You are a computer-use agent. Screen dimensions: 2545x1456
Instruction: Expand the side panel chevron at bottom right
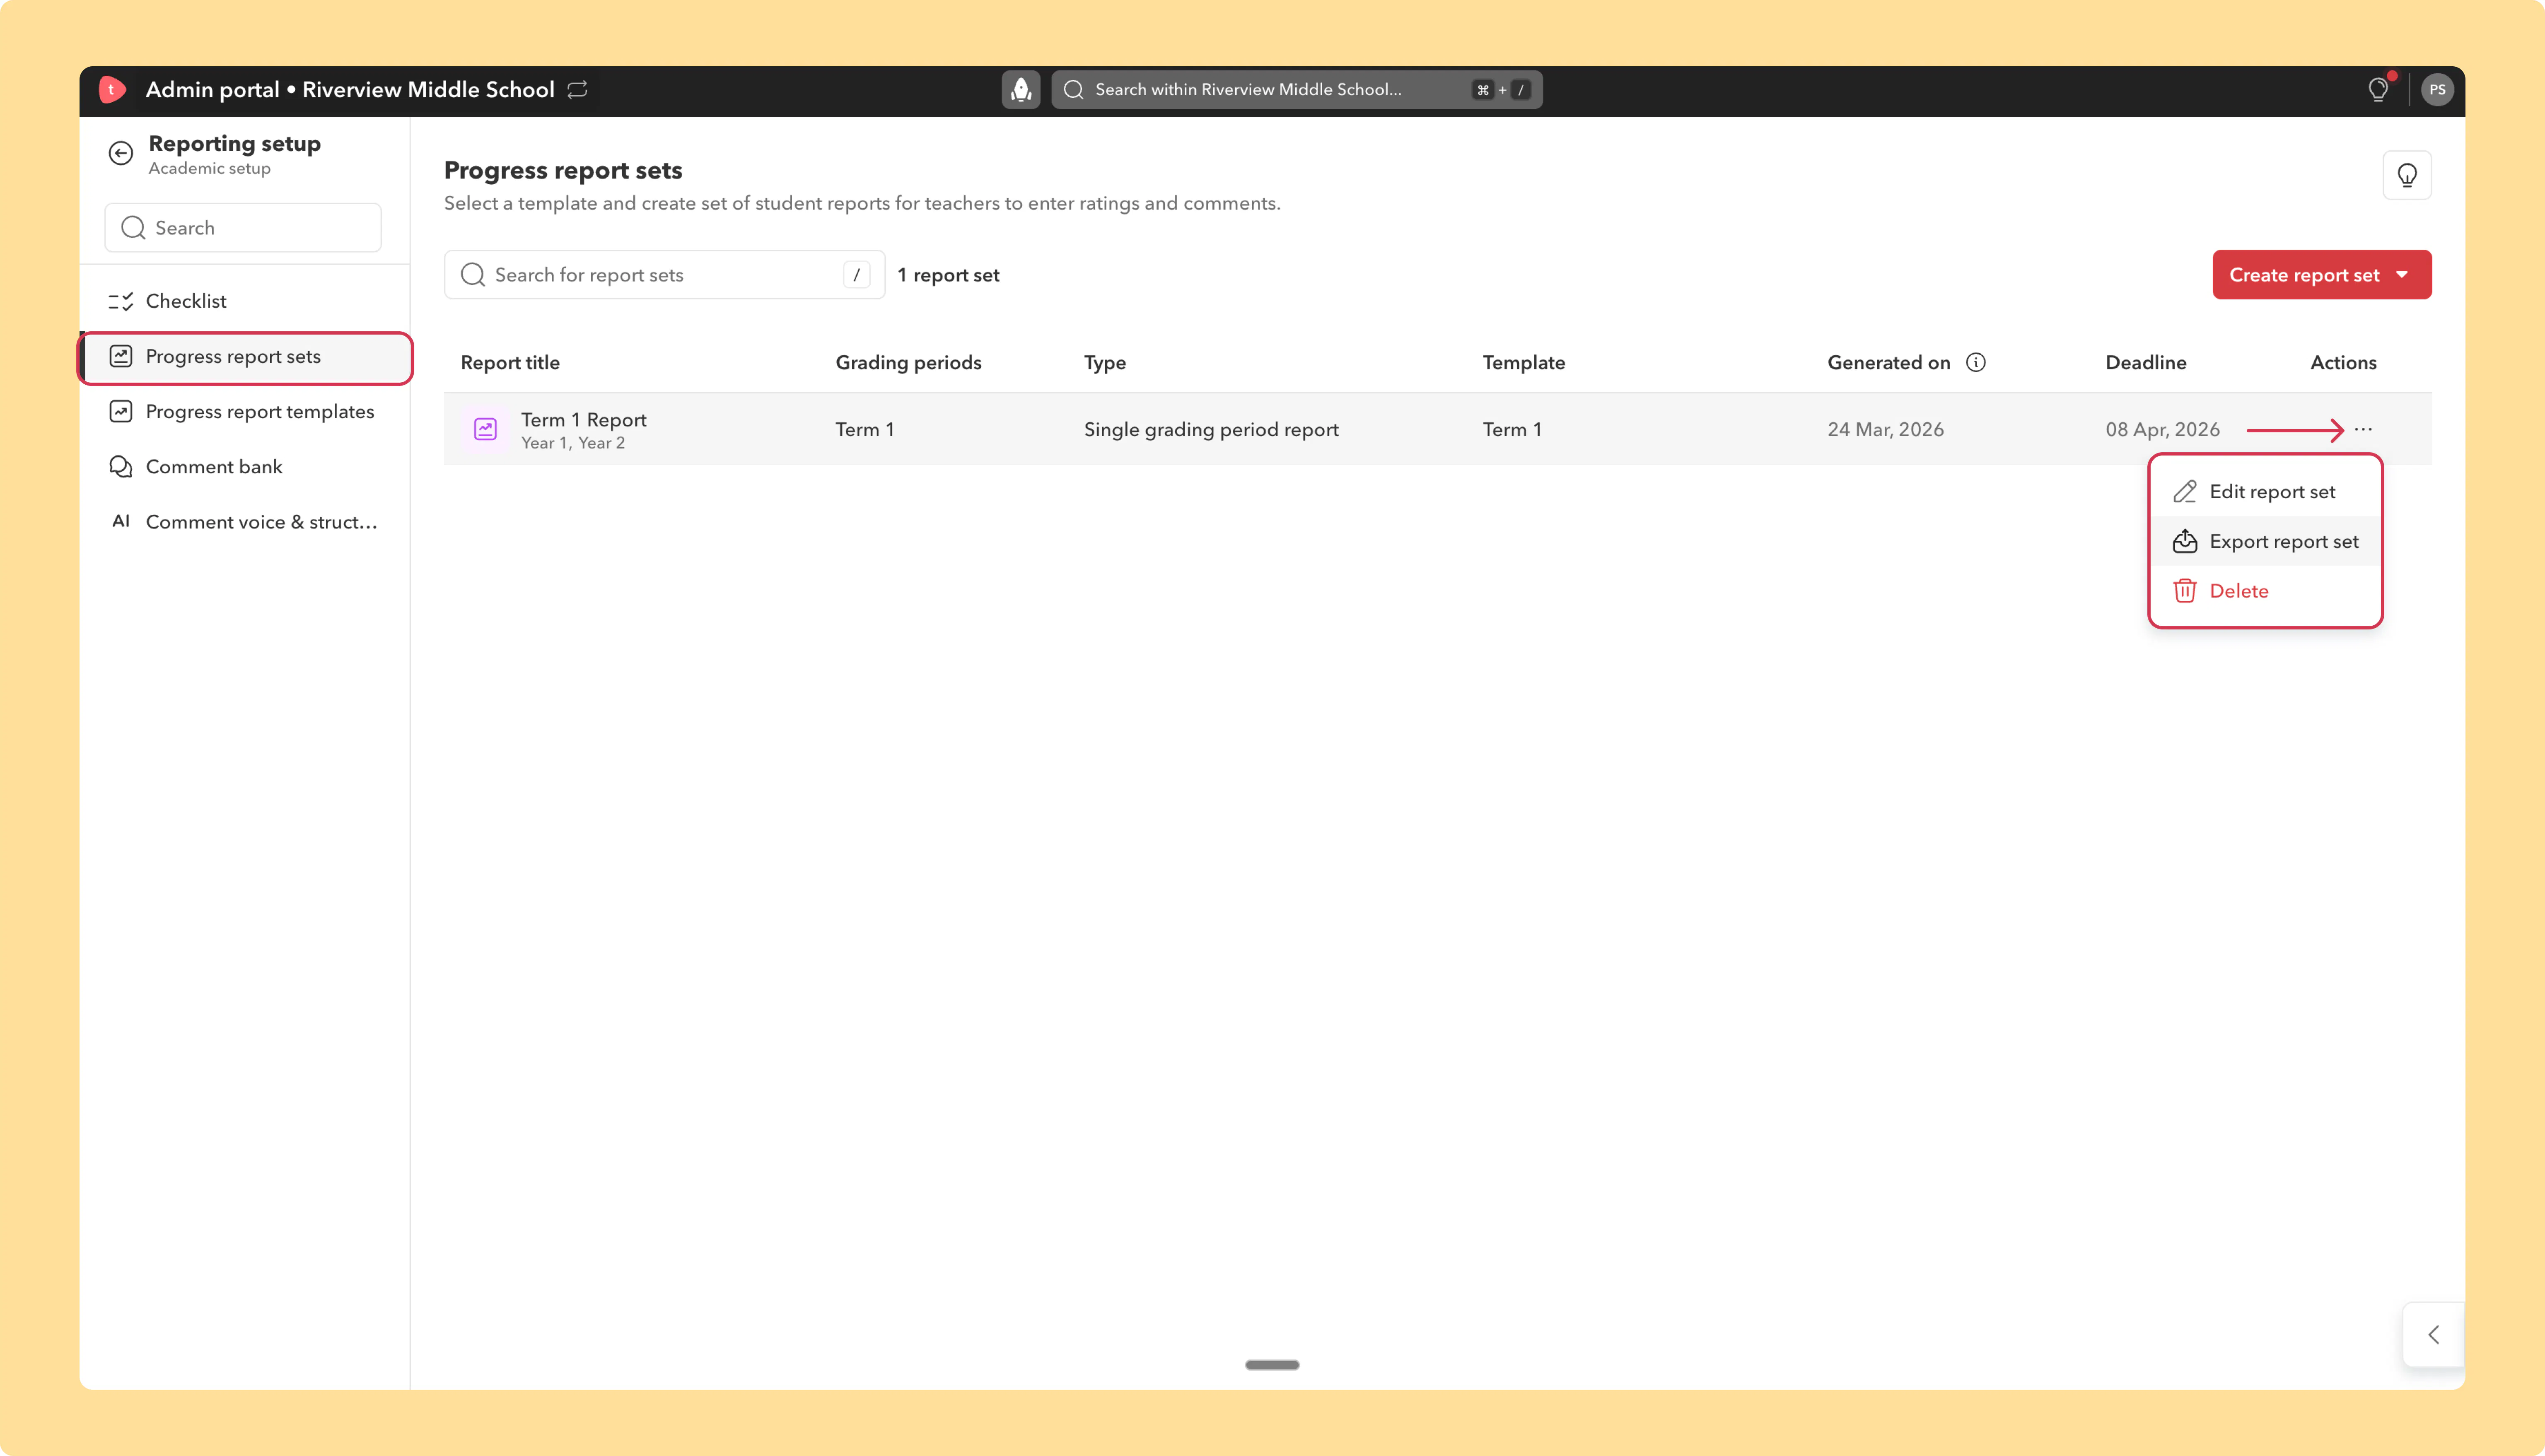(2434, 1335)
